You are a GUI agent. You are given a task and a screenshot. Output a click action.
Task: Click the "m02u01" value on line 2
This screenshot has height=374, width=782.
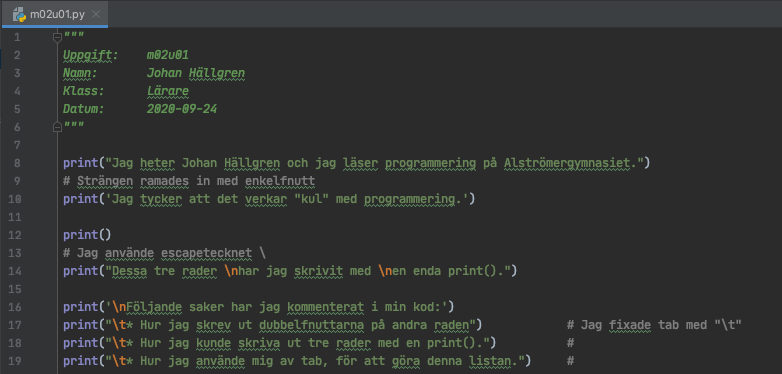point(168,55)
